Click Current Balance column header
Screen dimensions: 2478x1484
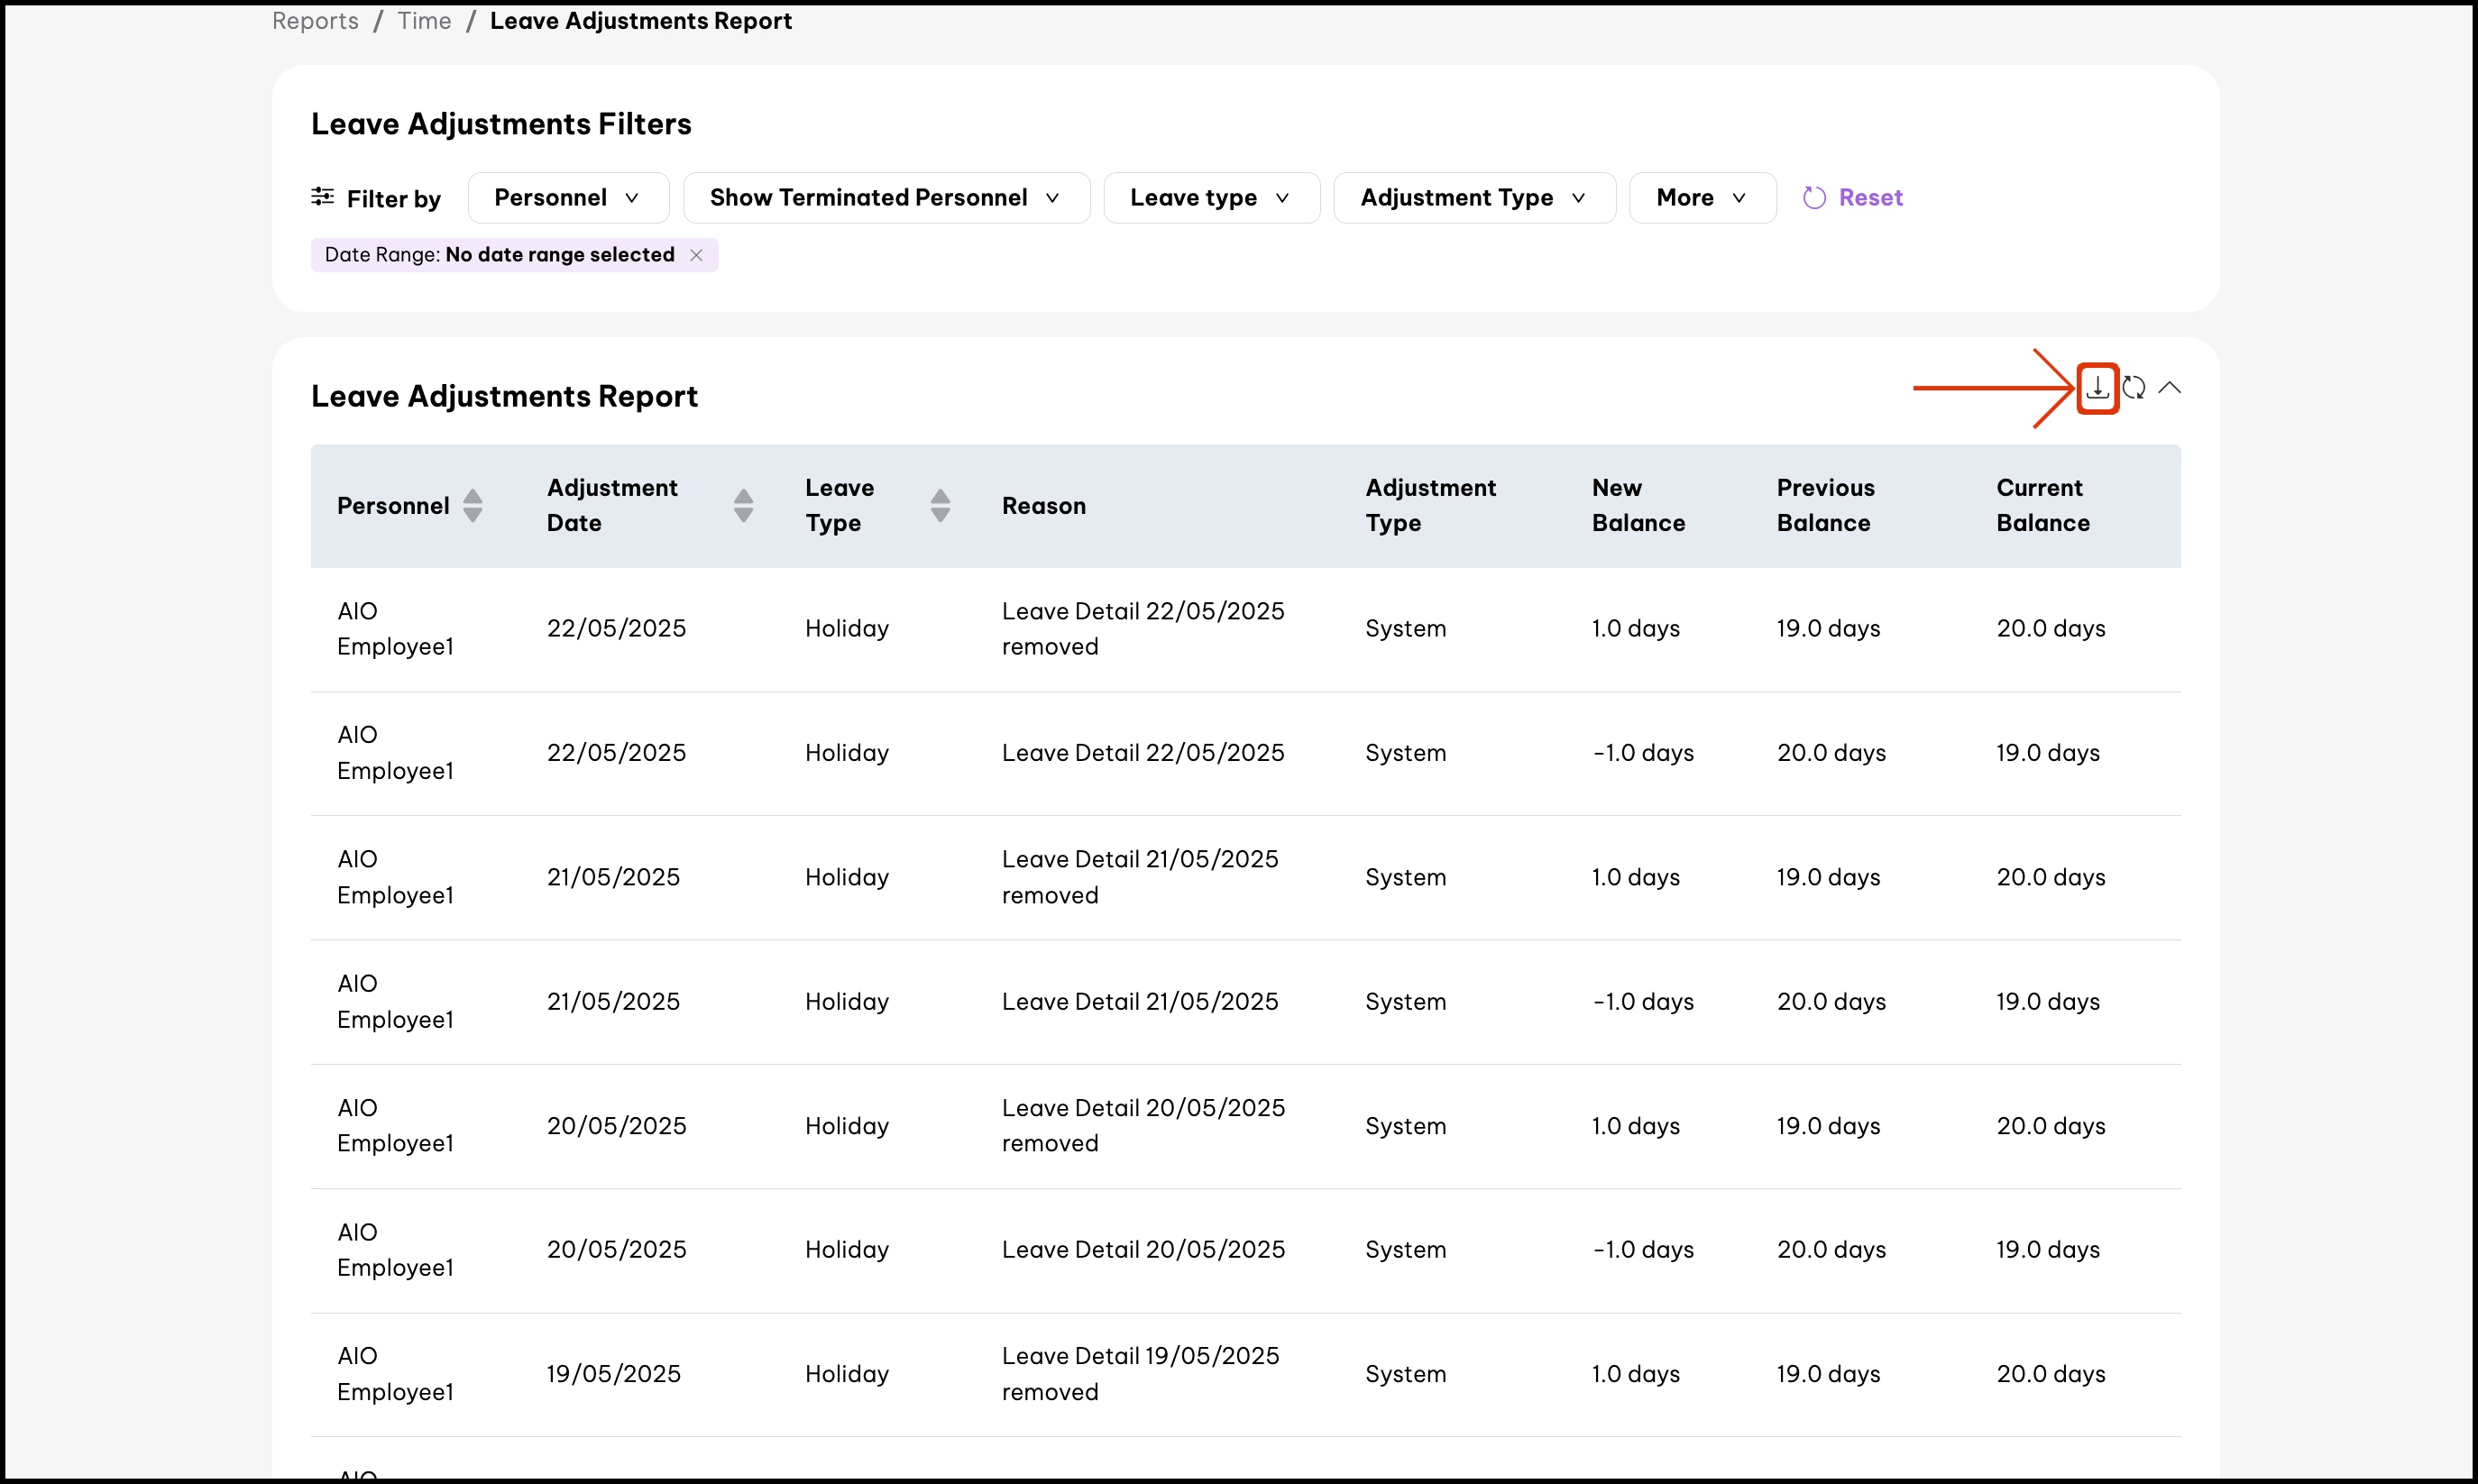tap(2042, 506)
